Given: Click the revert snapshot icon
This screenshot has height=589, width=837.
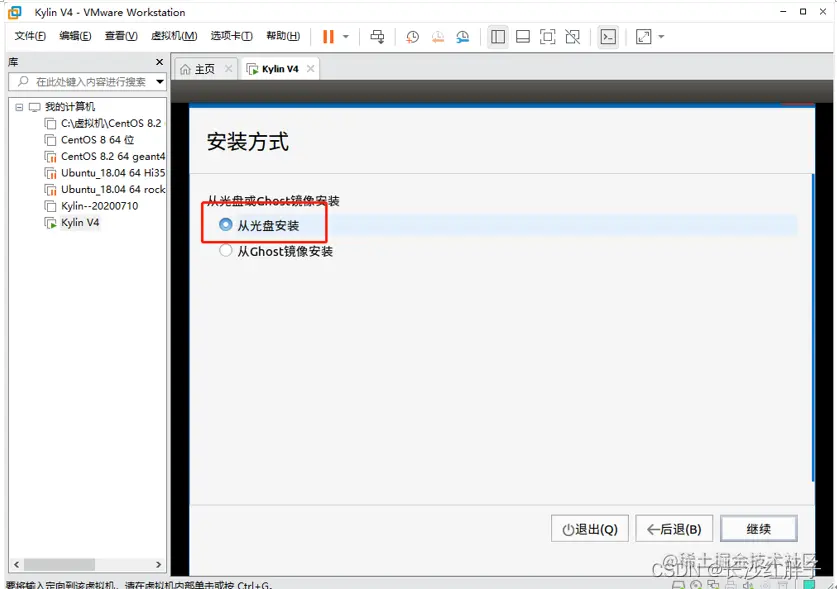Looking at the screenshot, I should coord(438,37).
